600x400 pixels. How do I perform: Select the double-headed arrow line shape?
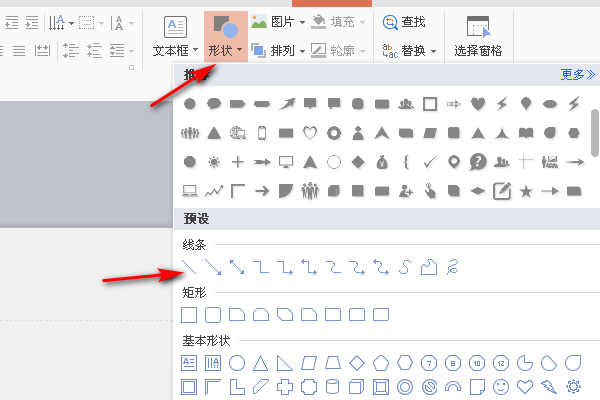[237, 267]
